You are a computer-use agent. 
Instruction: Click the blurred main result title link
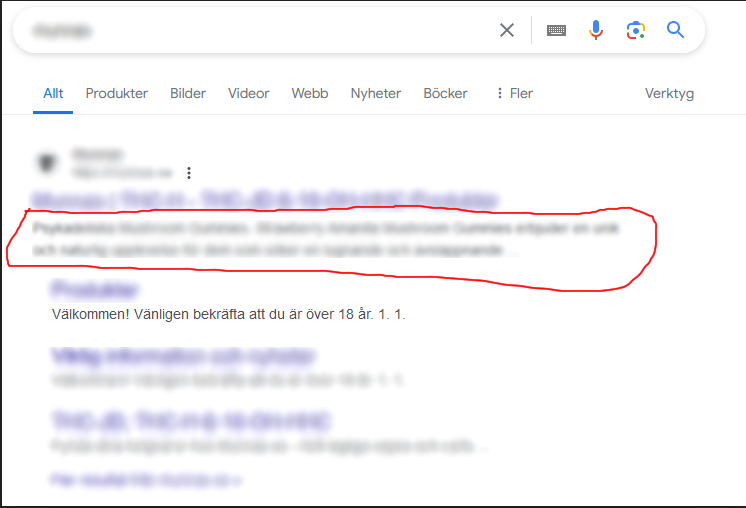[x=265, y=199]
